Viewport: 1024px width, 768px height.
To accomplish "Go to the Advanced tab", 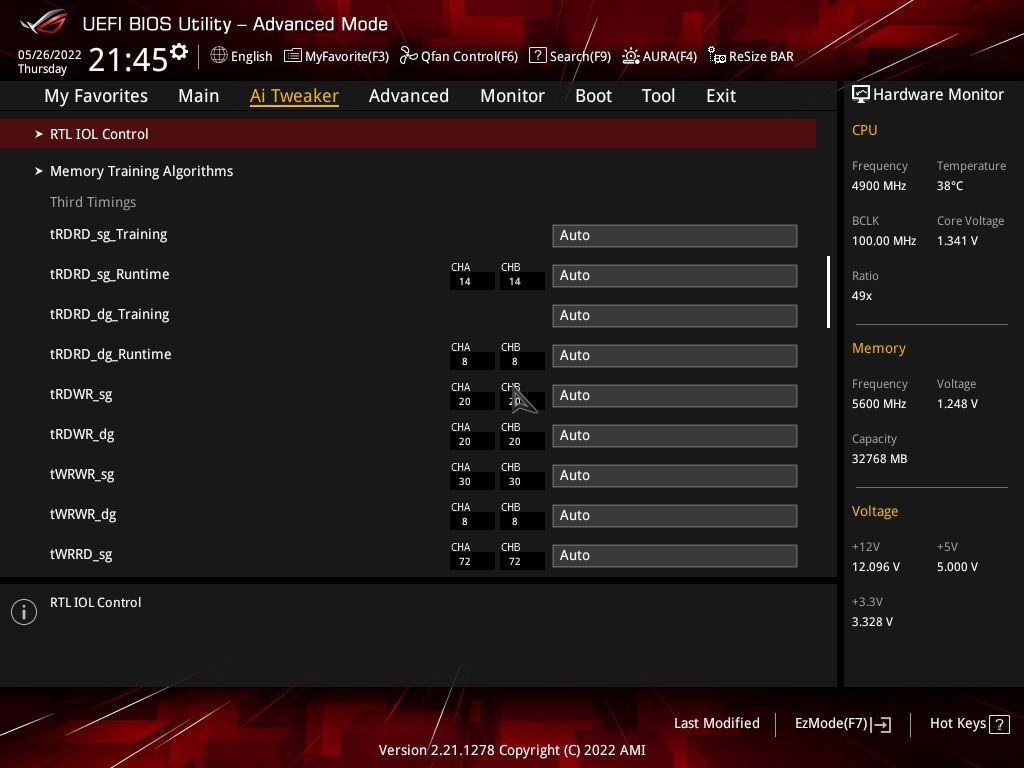I will pyautogui.click(x=409, y=96).
